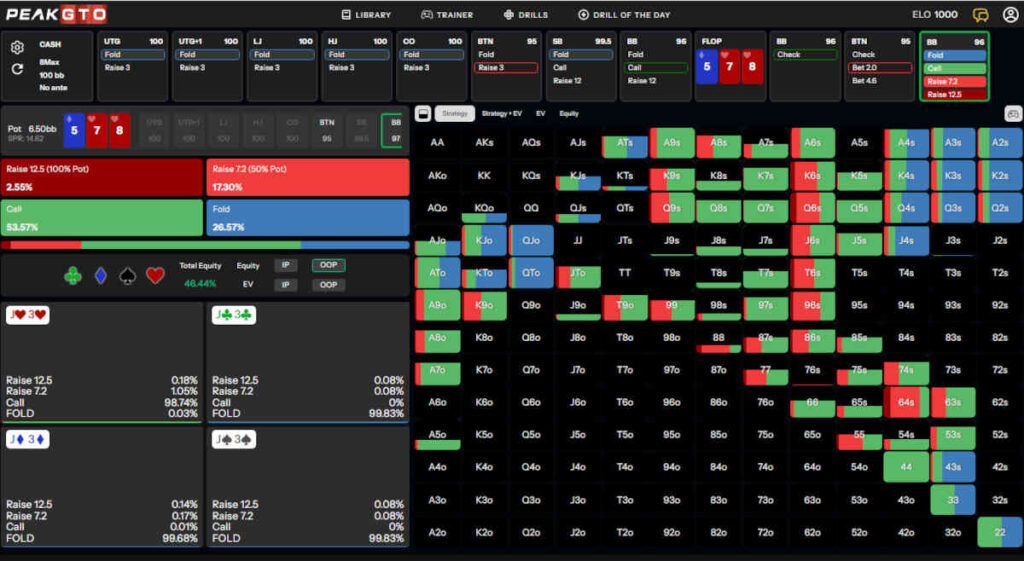Open the chat feedback icon near ELO
1024x561 pixels.
979,15
